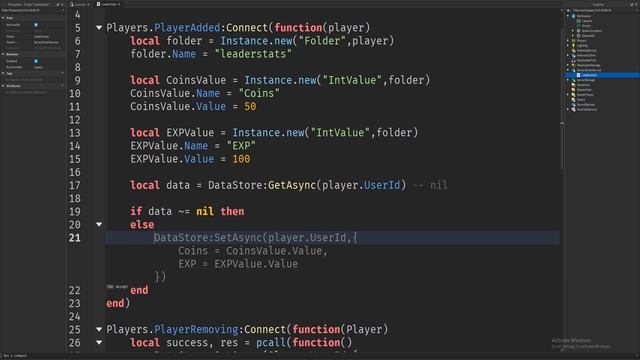The height and width of the screenshot is (360, 640).
Task: Collapse the ServerScriptService tree node
Action: click(568, 70)
